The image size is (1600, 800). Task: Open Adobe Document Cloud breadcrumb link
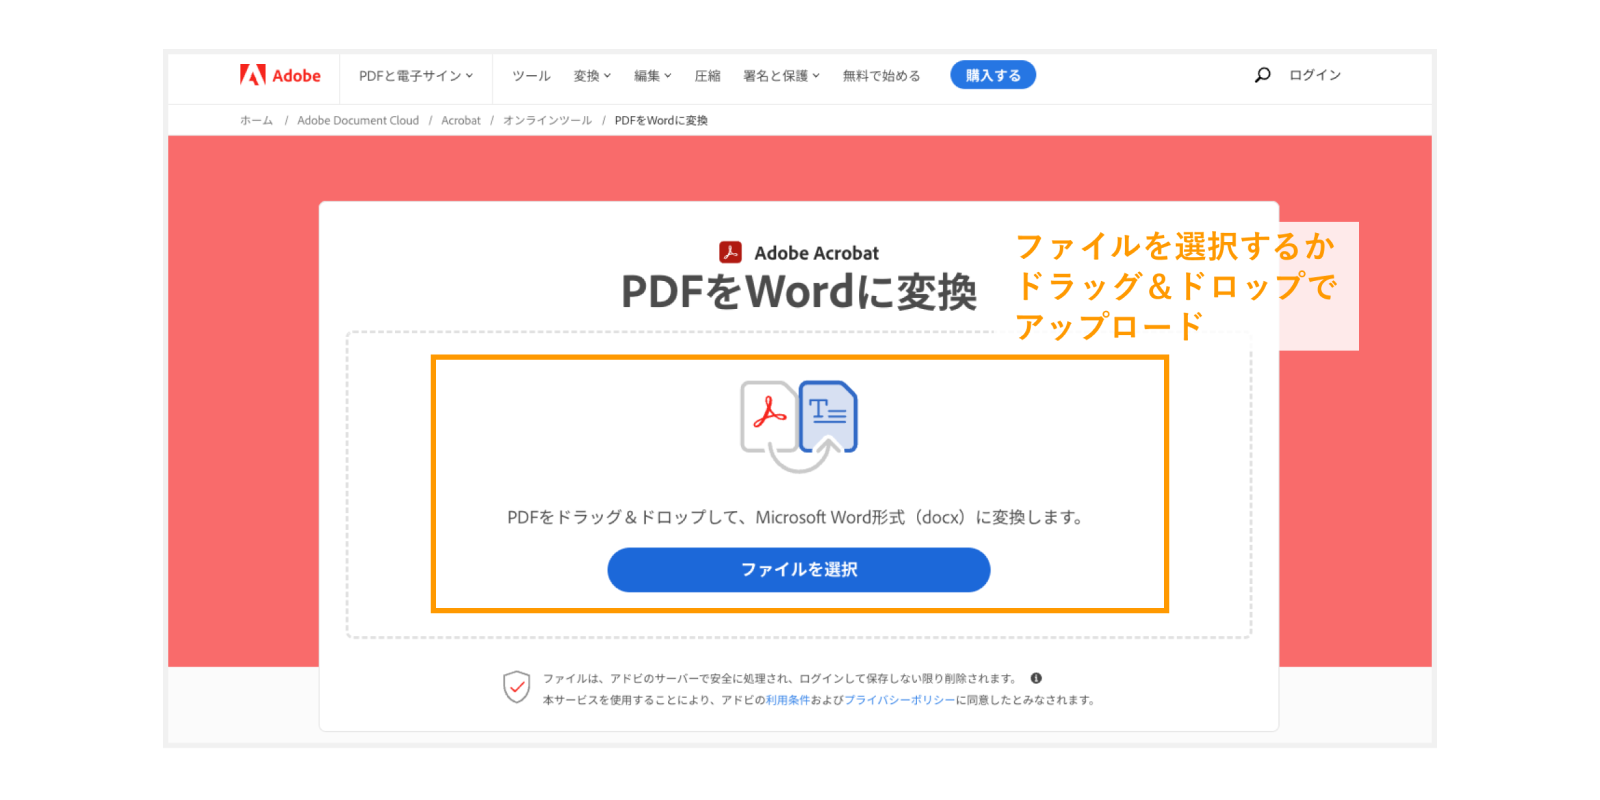(x=358, y=120)
